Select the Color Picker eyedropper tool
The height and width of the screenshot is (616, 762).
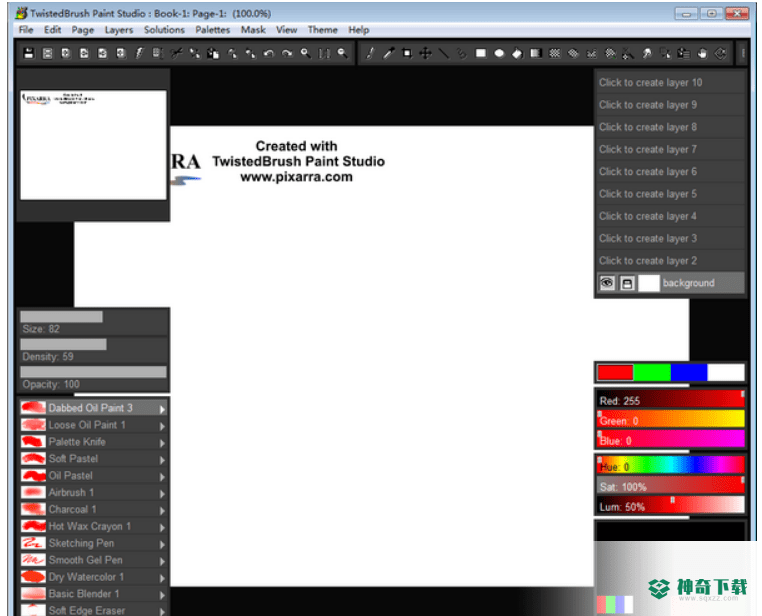coord(388,53)
